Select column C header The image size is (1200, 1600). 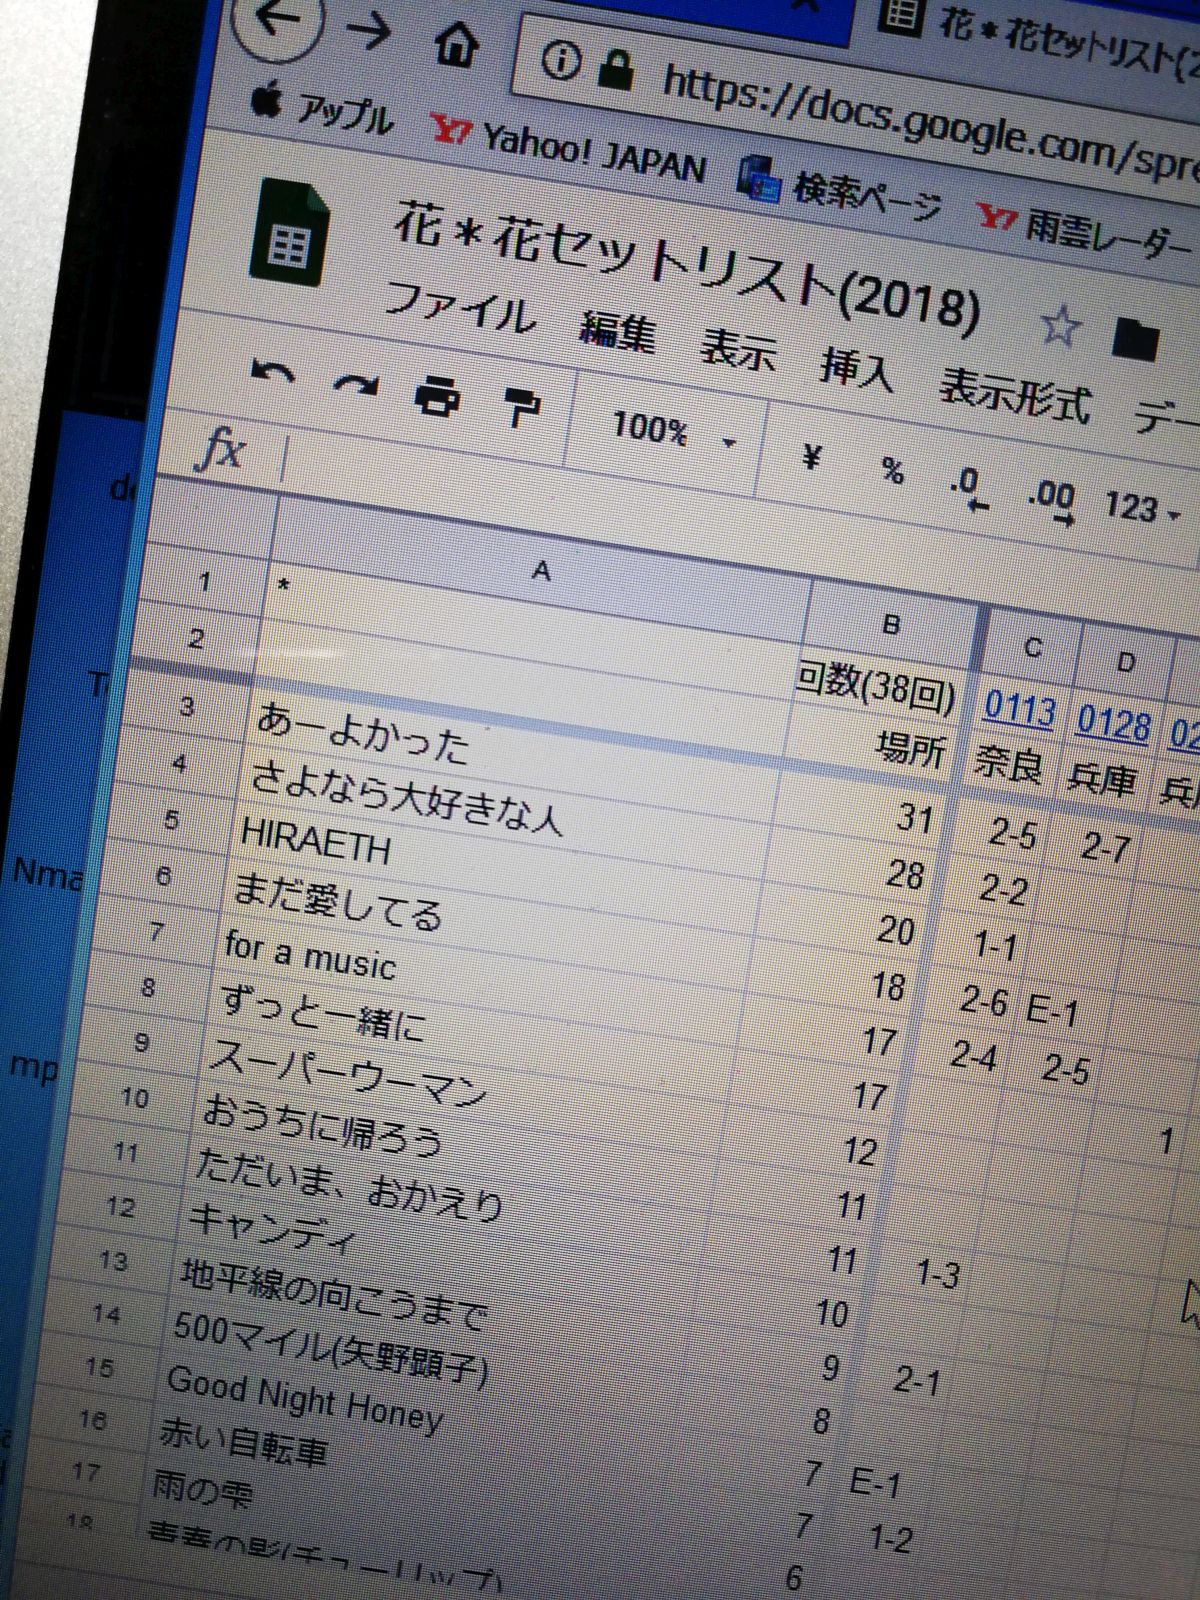1033,648
